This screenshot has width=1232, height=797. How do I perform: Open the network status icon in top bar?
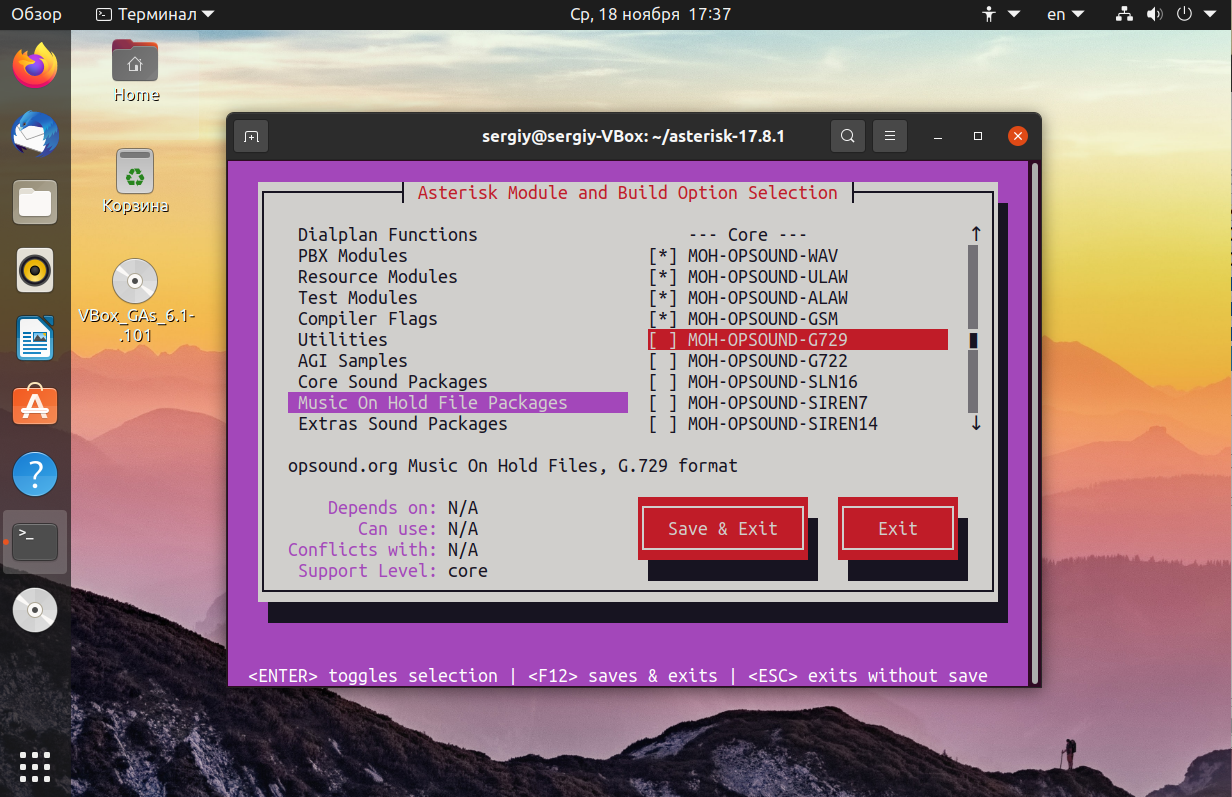click(x=1125, y=14)
